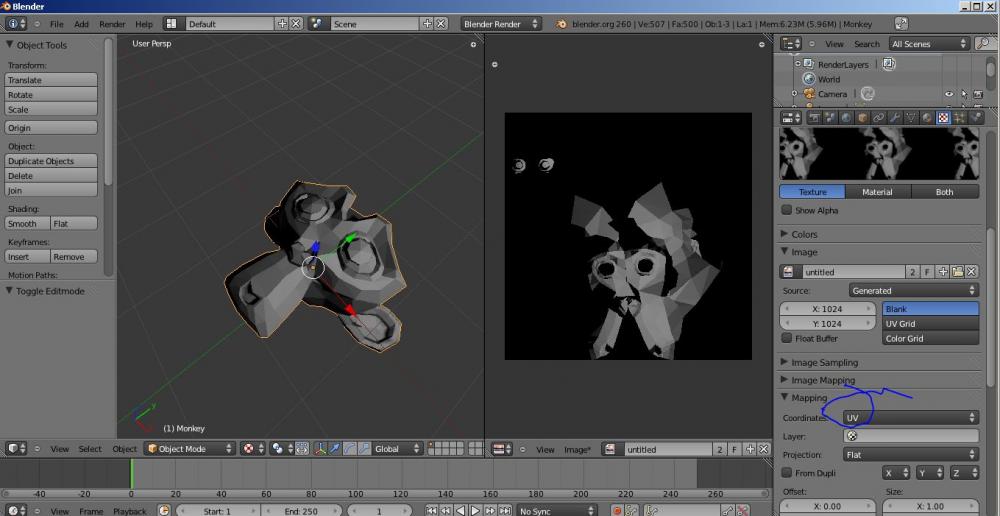Screen dimensions: 1000x516
Task: Click the X 1024 width value field
Action: point(828,309)
